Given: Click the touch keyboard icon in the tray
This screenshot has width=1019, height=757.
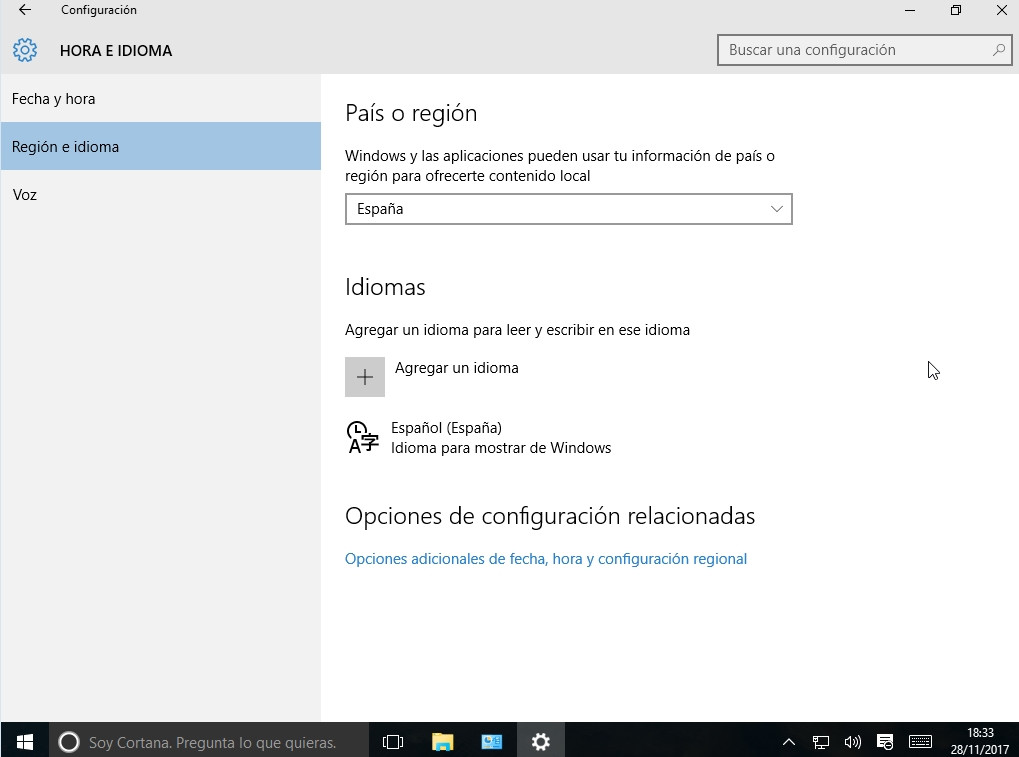Looking at the screenshot, I should (920, 742).
